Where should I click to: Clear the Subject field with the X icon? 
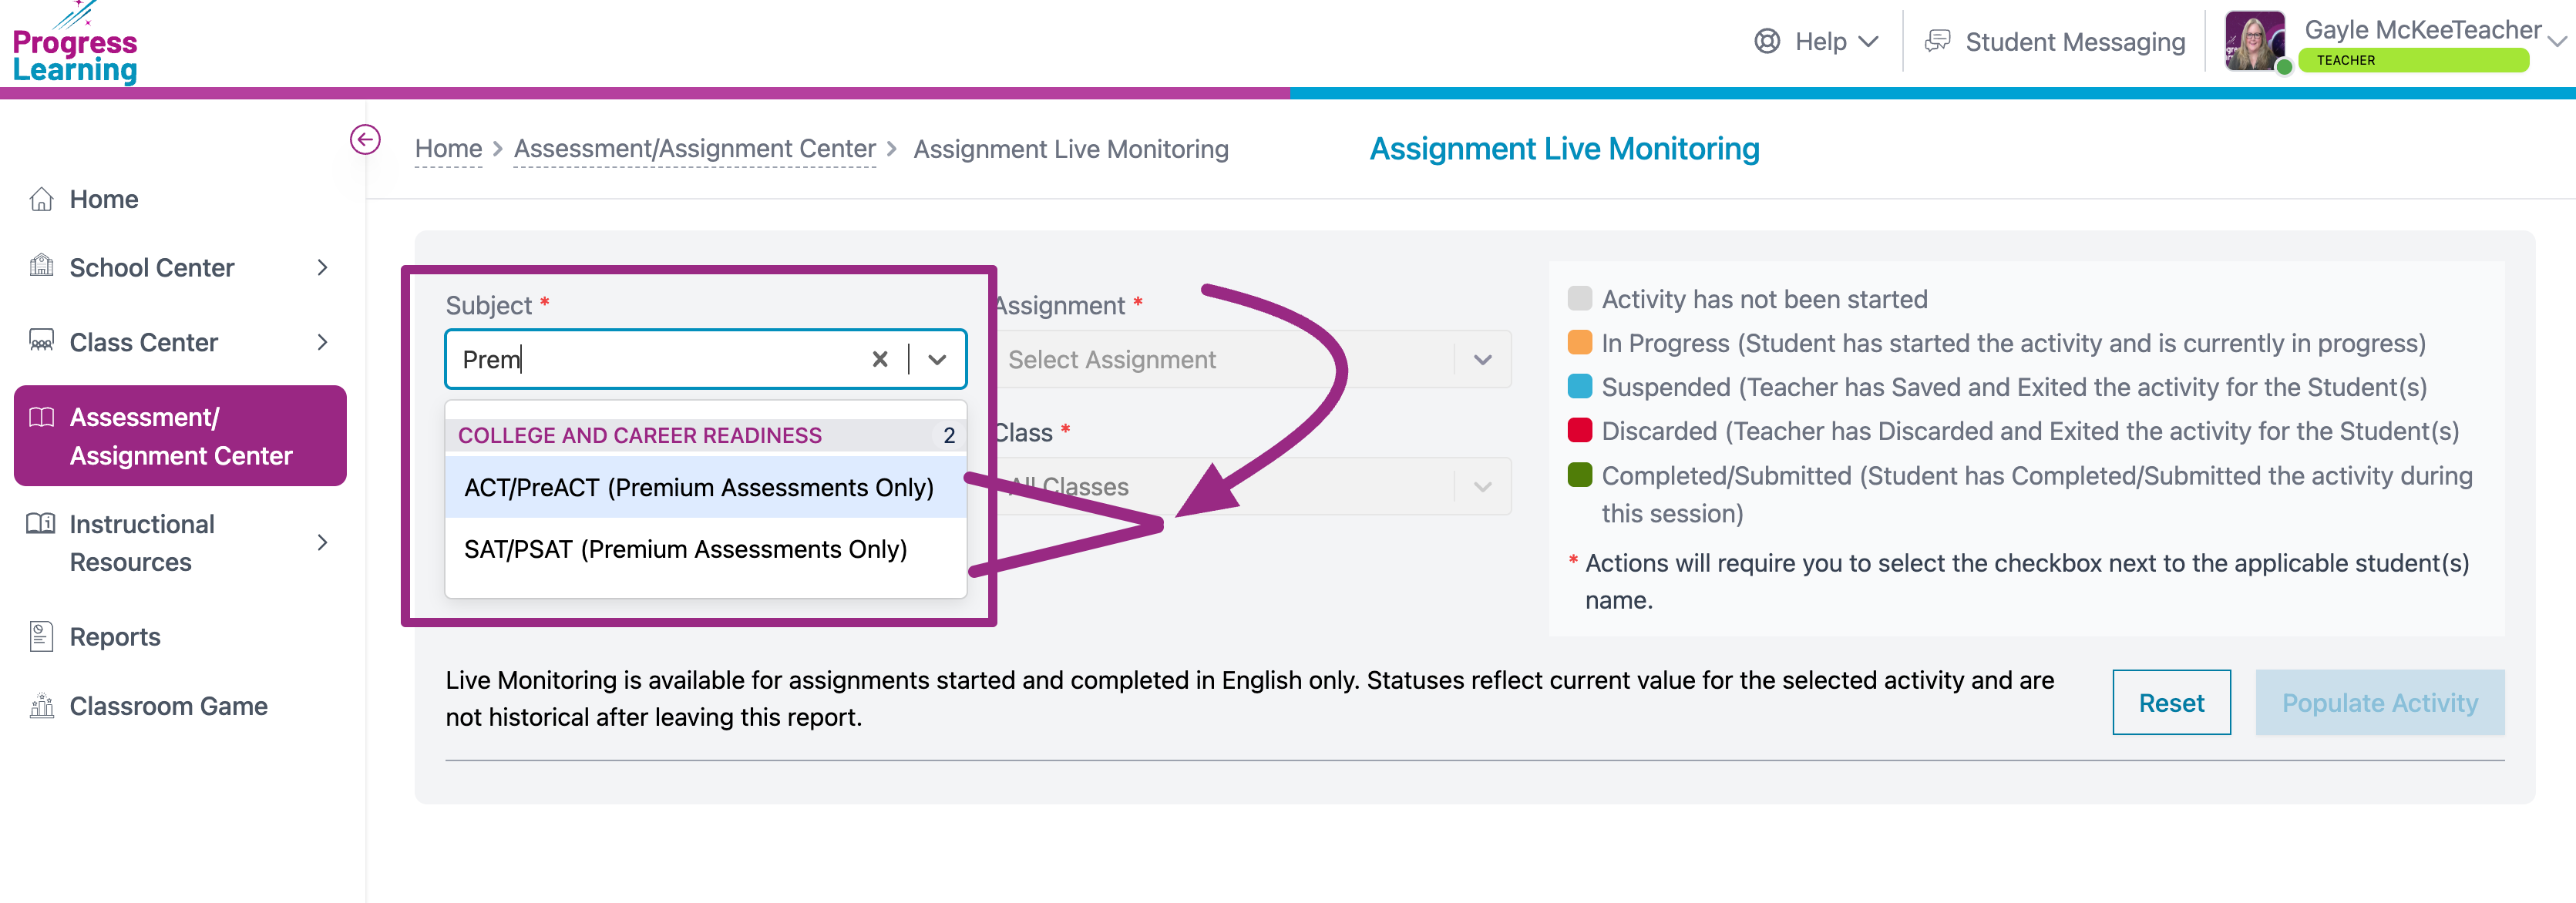click(x=880, y=359)
